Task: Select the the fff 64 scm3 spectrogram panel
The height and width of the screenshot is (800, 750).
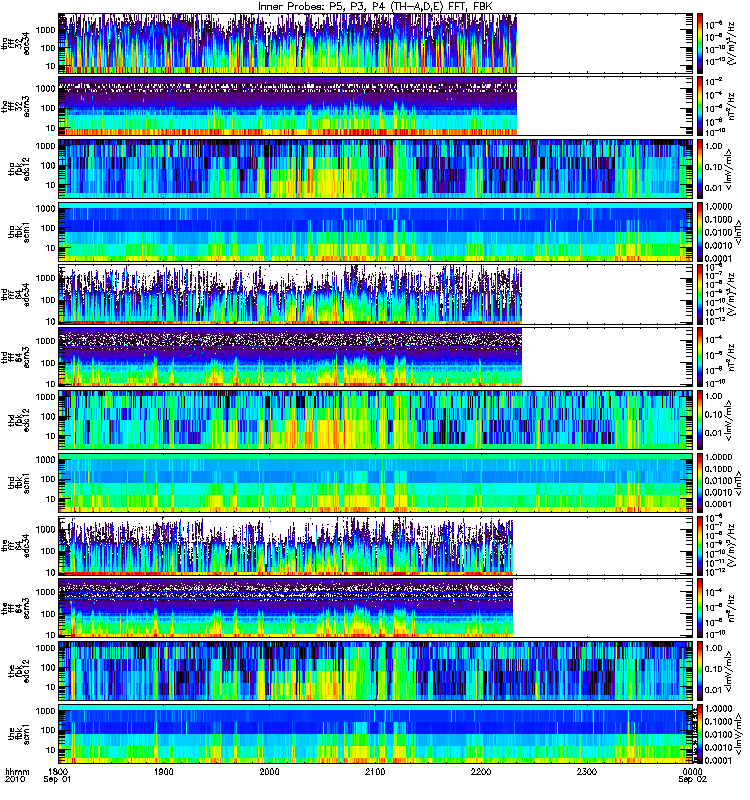Action: click(x=376, y=609)
